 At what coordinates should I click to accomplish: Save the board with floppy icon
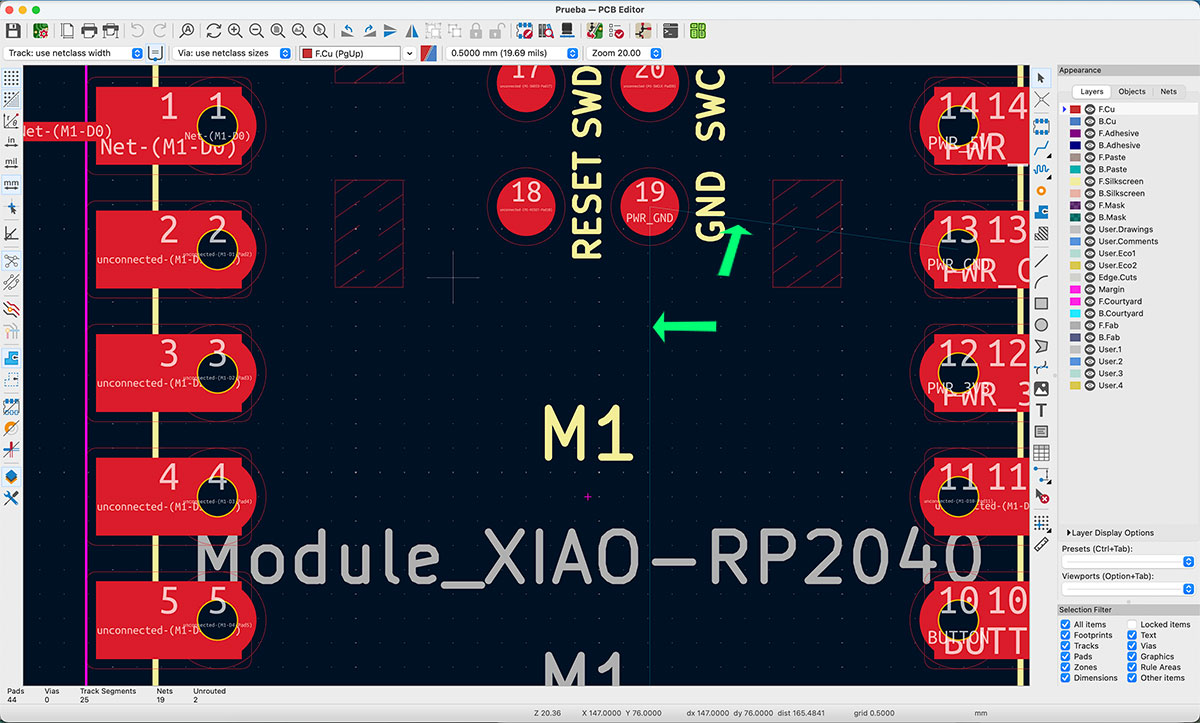pos(13,31)
